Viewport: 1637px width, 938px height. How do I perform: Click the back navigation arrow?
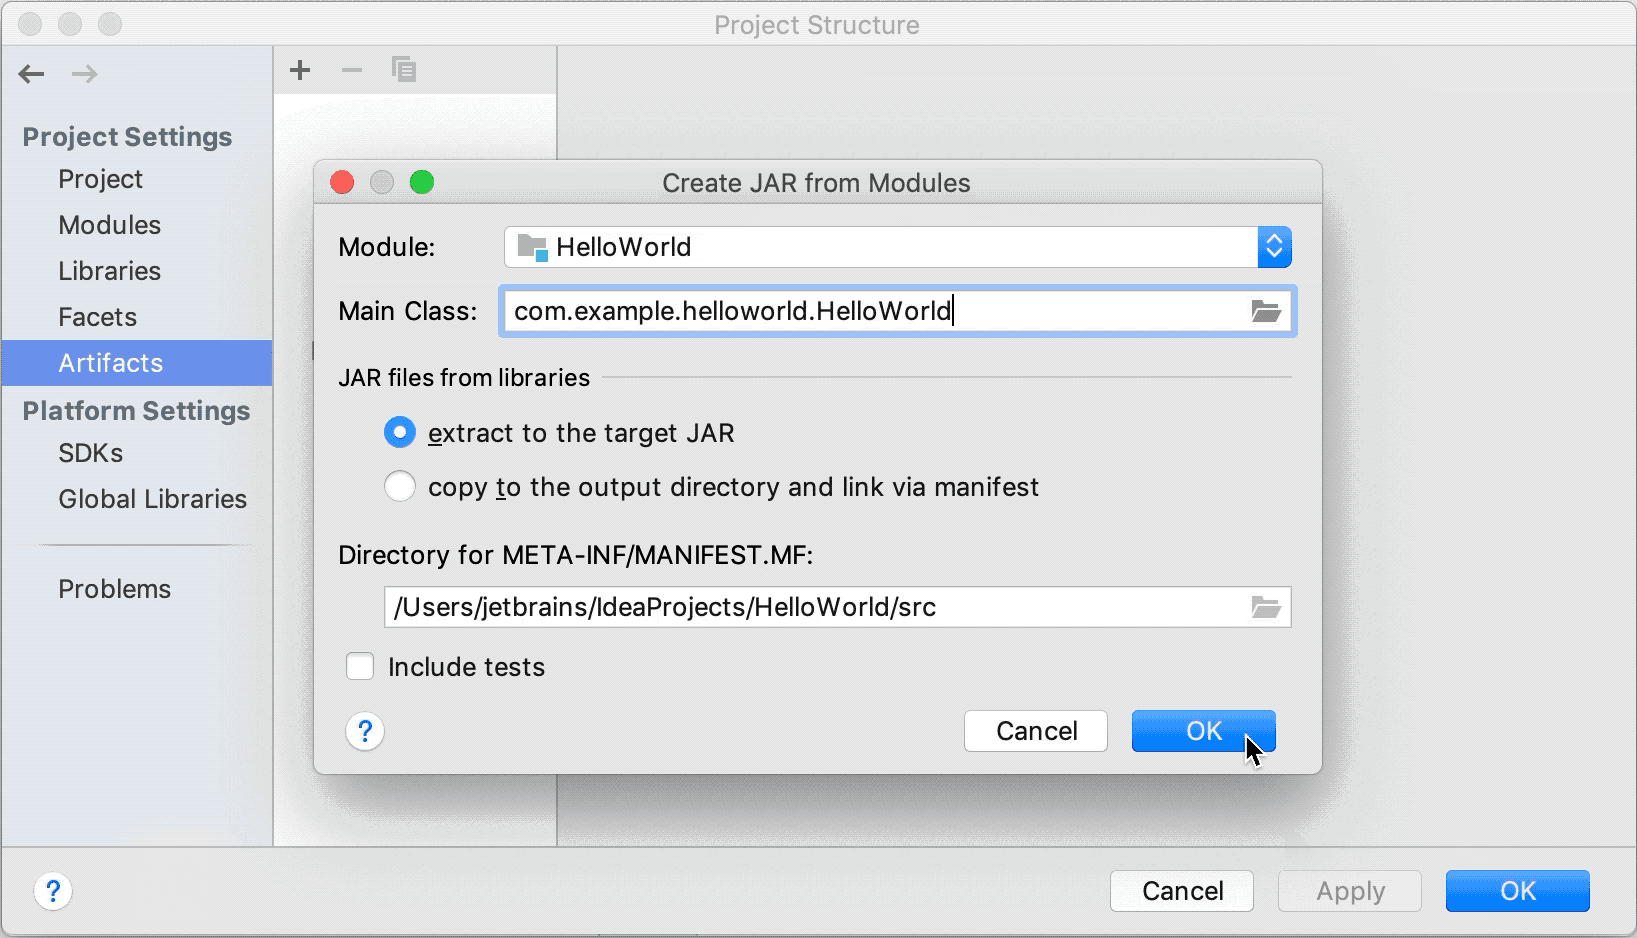point(32,74)
